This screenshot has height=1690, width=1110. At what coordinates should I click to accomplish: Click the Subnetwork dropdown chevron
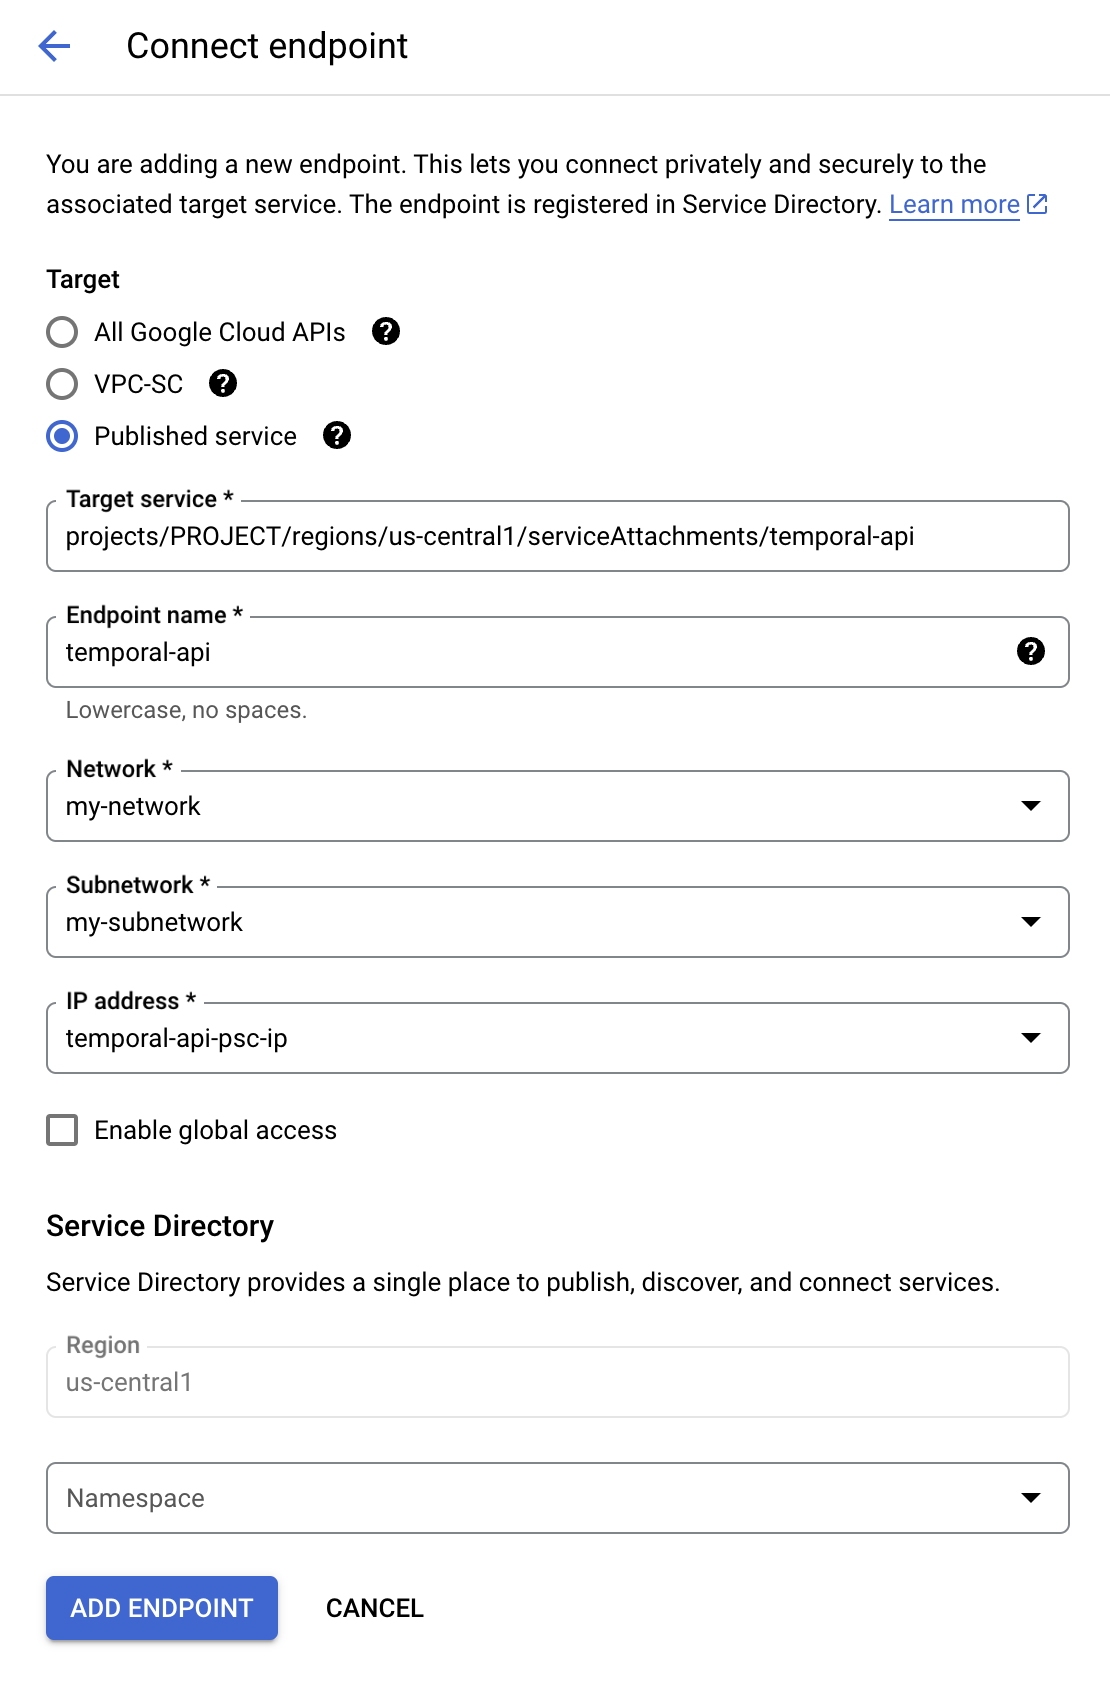pos(1032,922)
